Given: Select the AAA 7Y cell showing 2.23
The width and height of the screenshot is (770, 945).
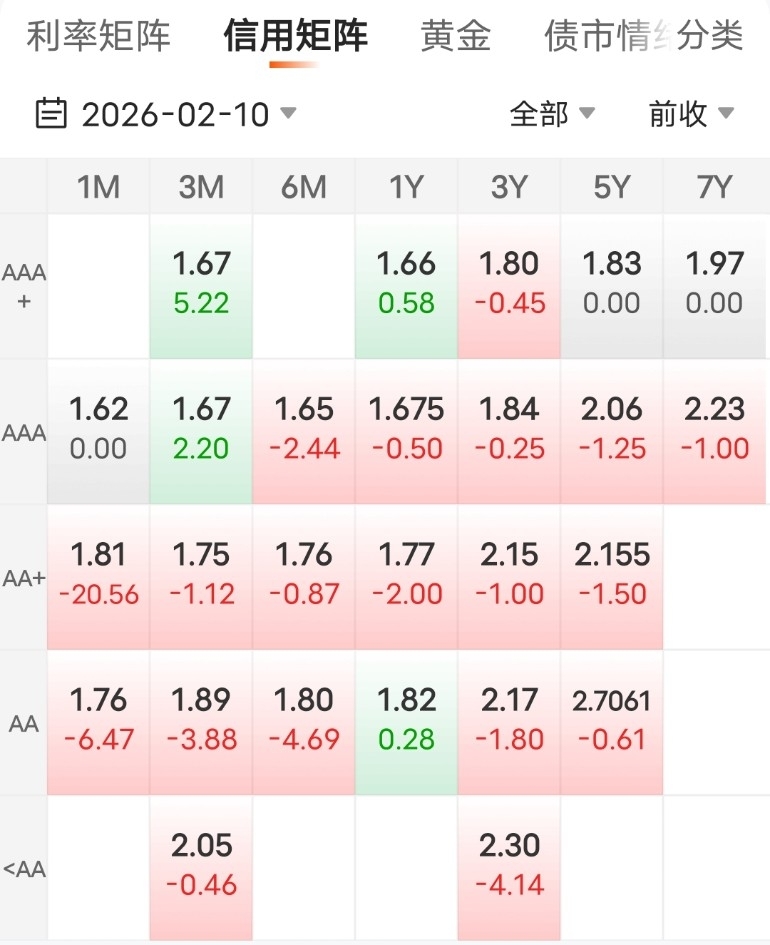Looking at the screenshot, I should click(x=715, y=429).
